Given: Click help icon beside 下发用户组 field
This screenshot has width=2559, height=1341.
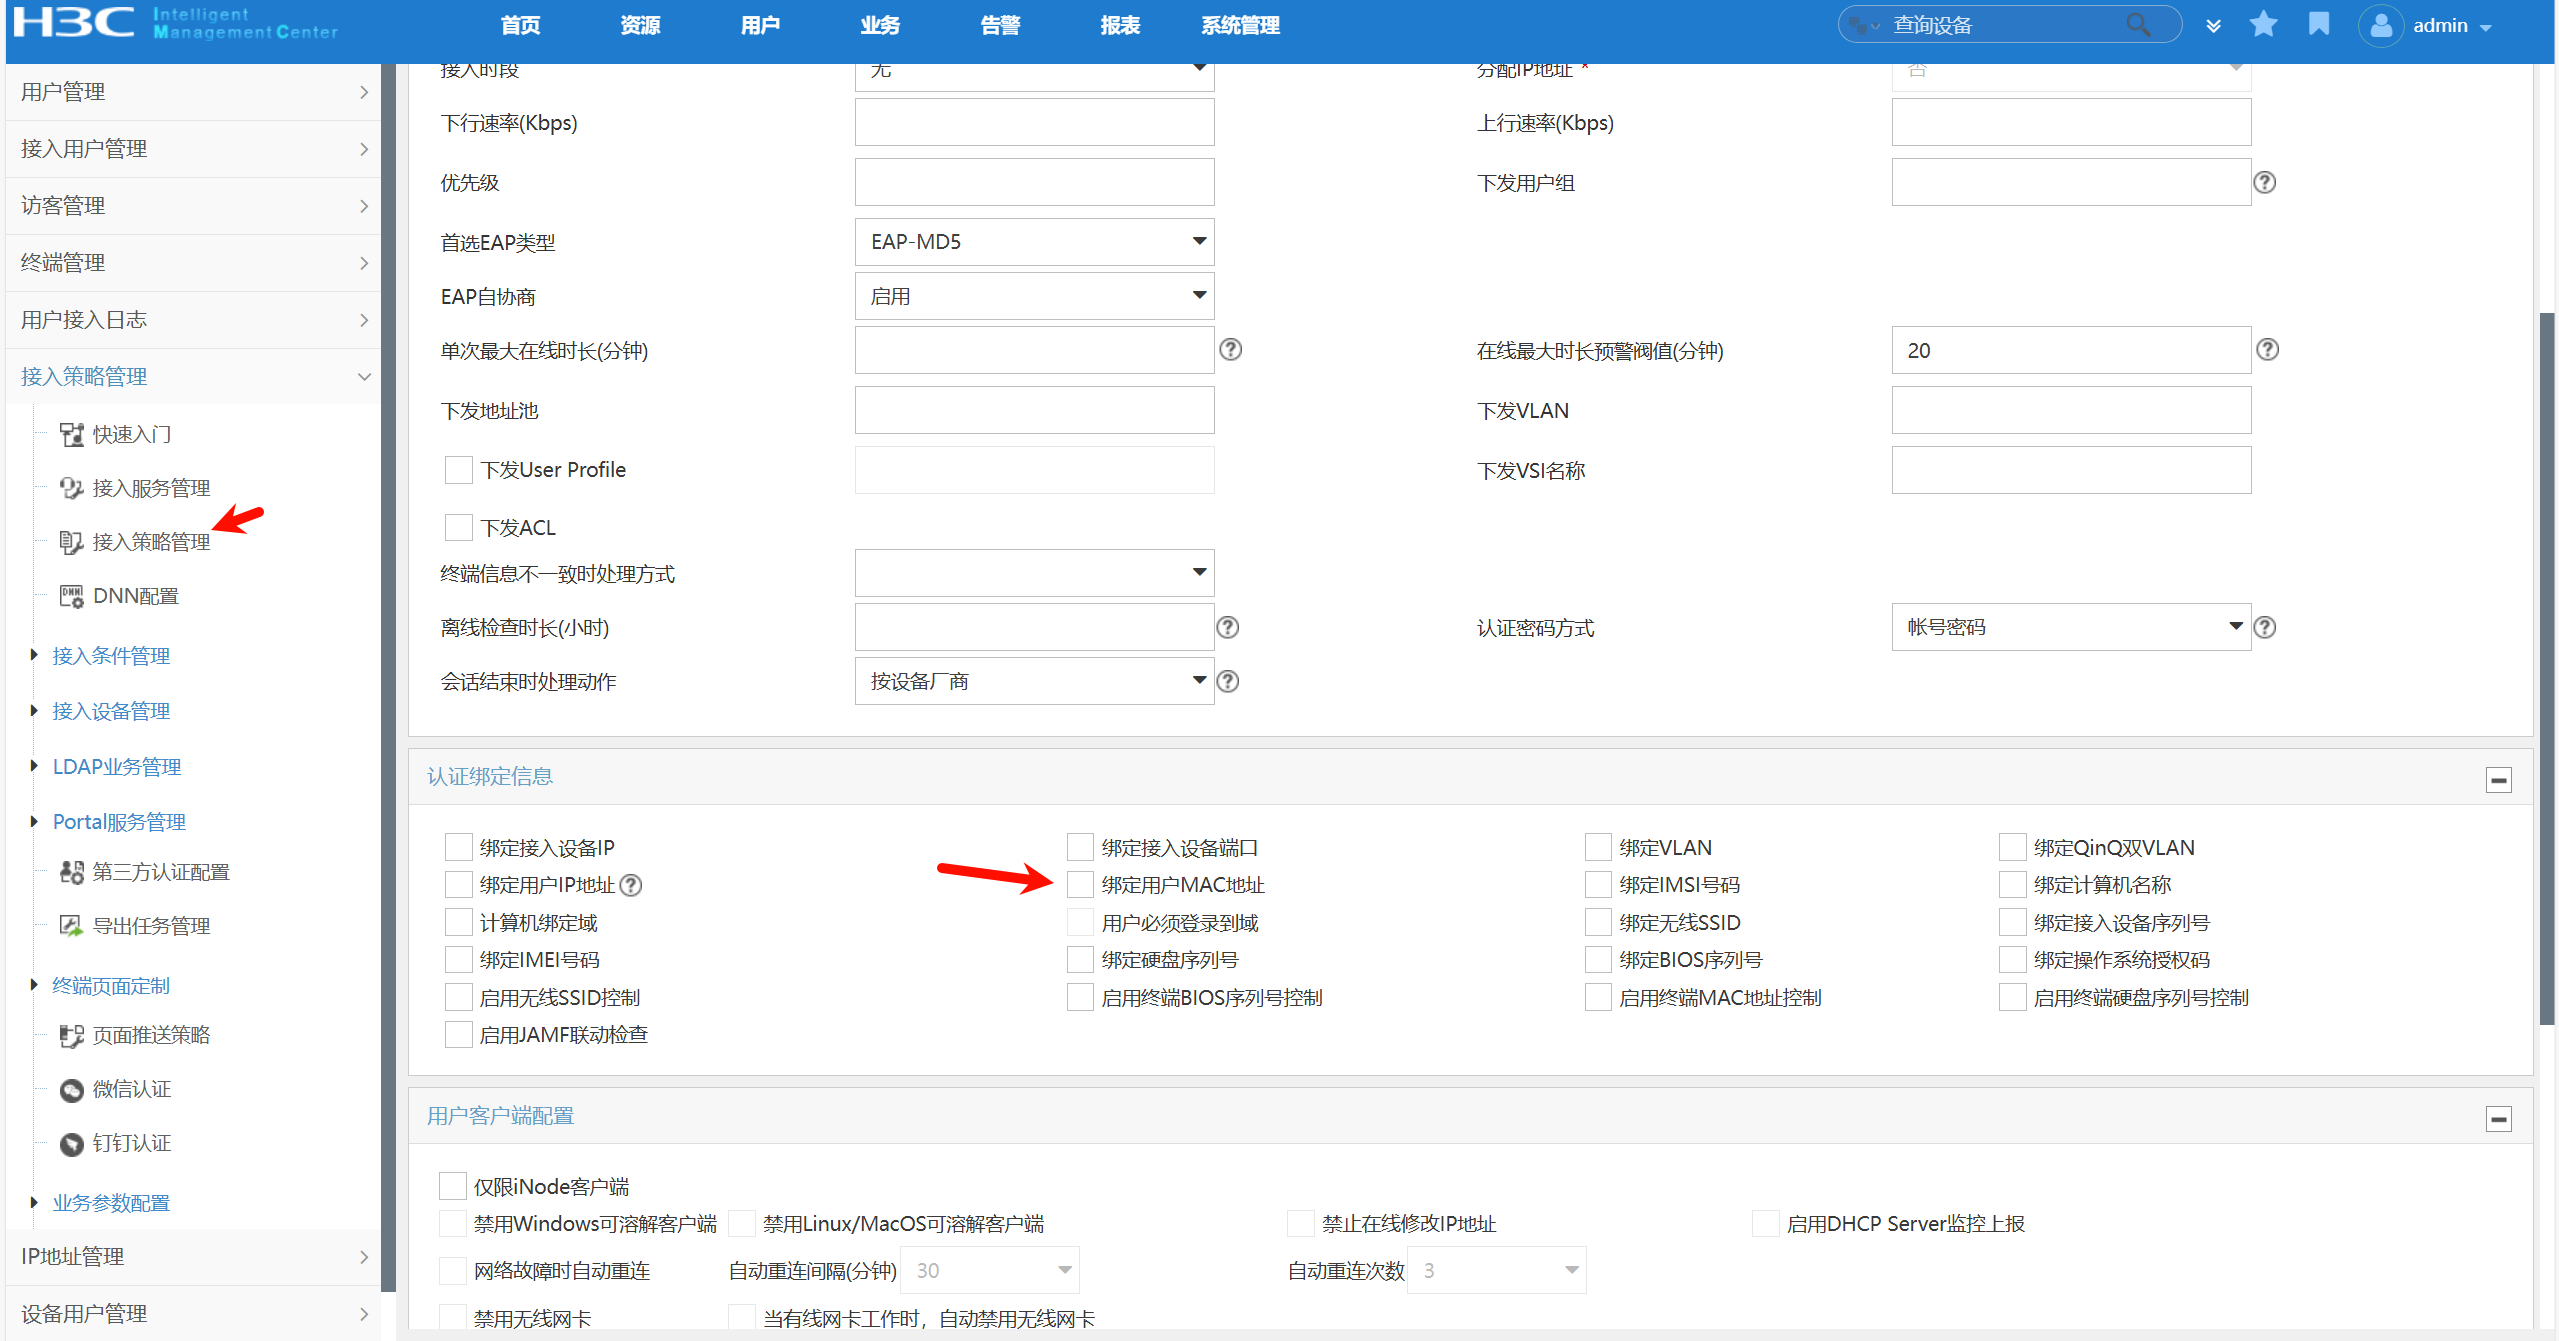Looking at the screenshot, I should [2265, 182].
